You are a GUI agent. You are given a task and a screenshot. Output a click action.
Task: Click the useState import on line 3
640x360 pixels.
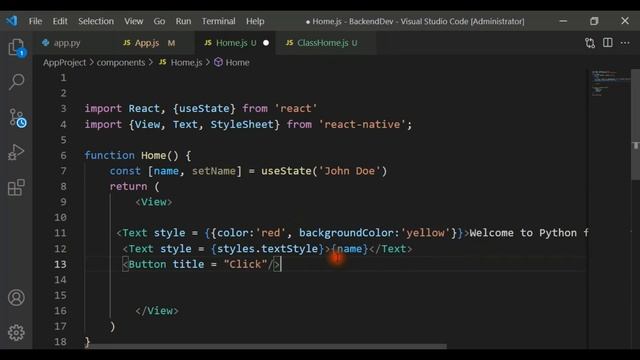[x=204, y=109]
